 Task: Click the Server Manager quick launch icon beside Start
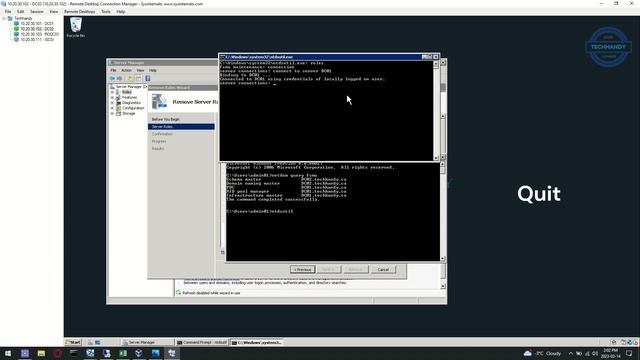pyautogui.click(x=90, y=342)
